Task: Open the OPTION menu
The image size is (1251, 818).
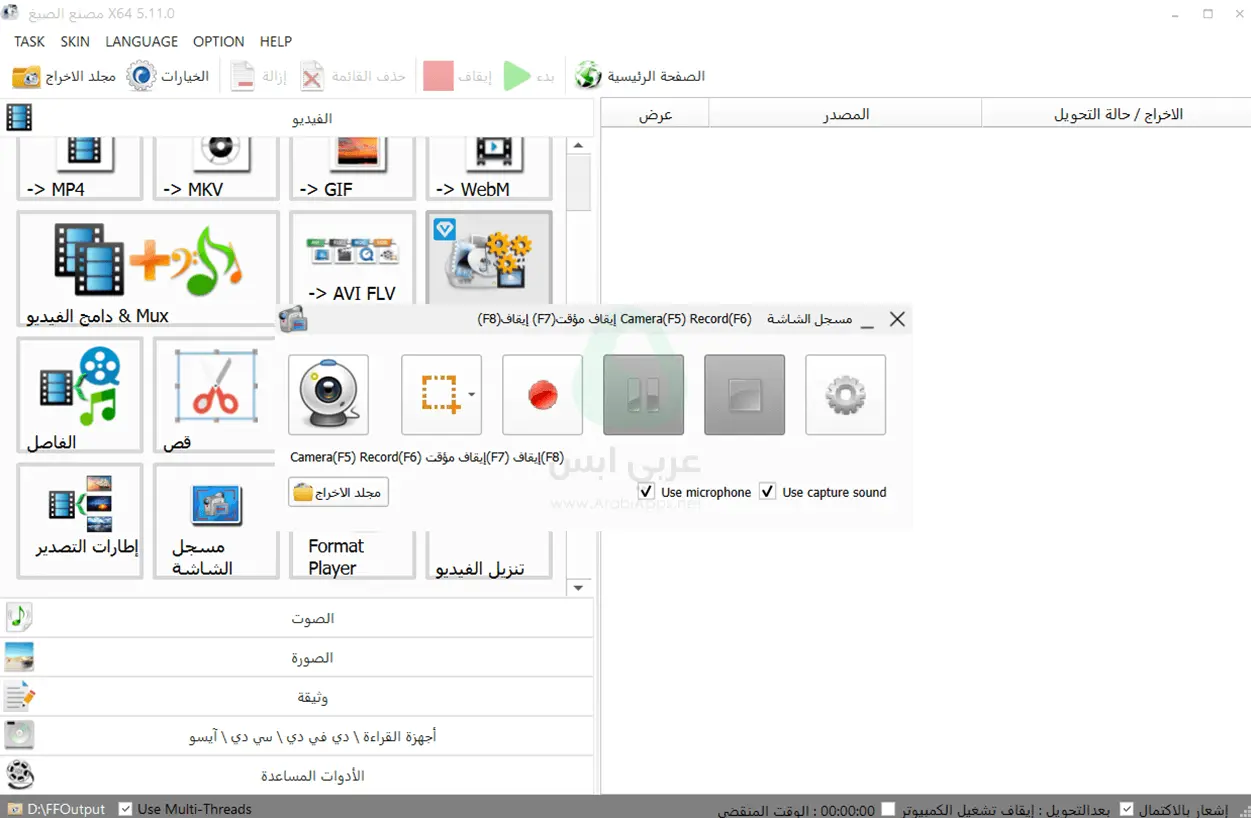Action: point(218,42)
